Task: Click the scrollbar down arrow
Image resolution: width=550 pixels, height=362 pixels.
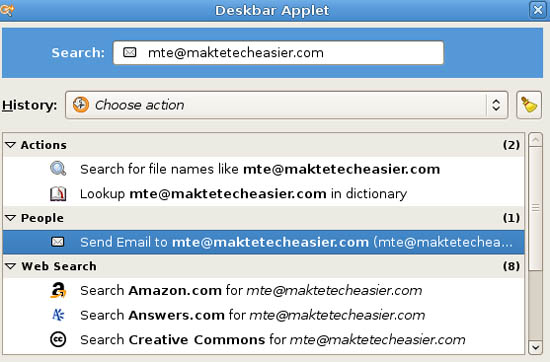Action: coord(535,347)
